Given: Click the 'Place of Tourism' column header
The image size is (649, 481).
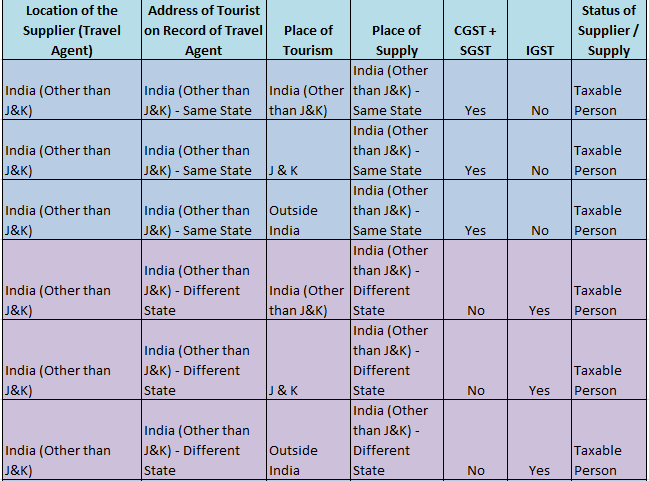Looking at the screenshot, I should click(x=307, y=40).
